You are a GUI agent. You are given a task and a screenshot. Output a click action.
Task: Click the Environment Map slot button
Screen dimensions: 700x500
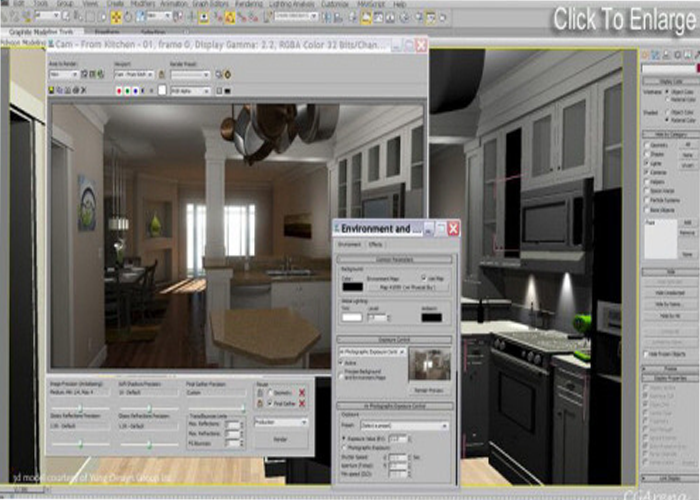[407, 288]
